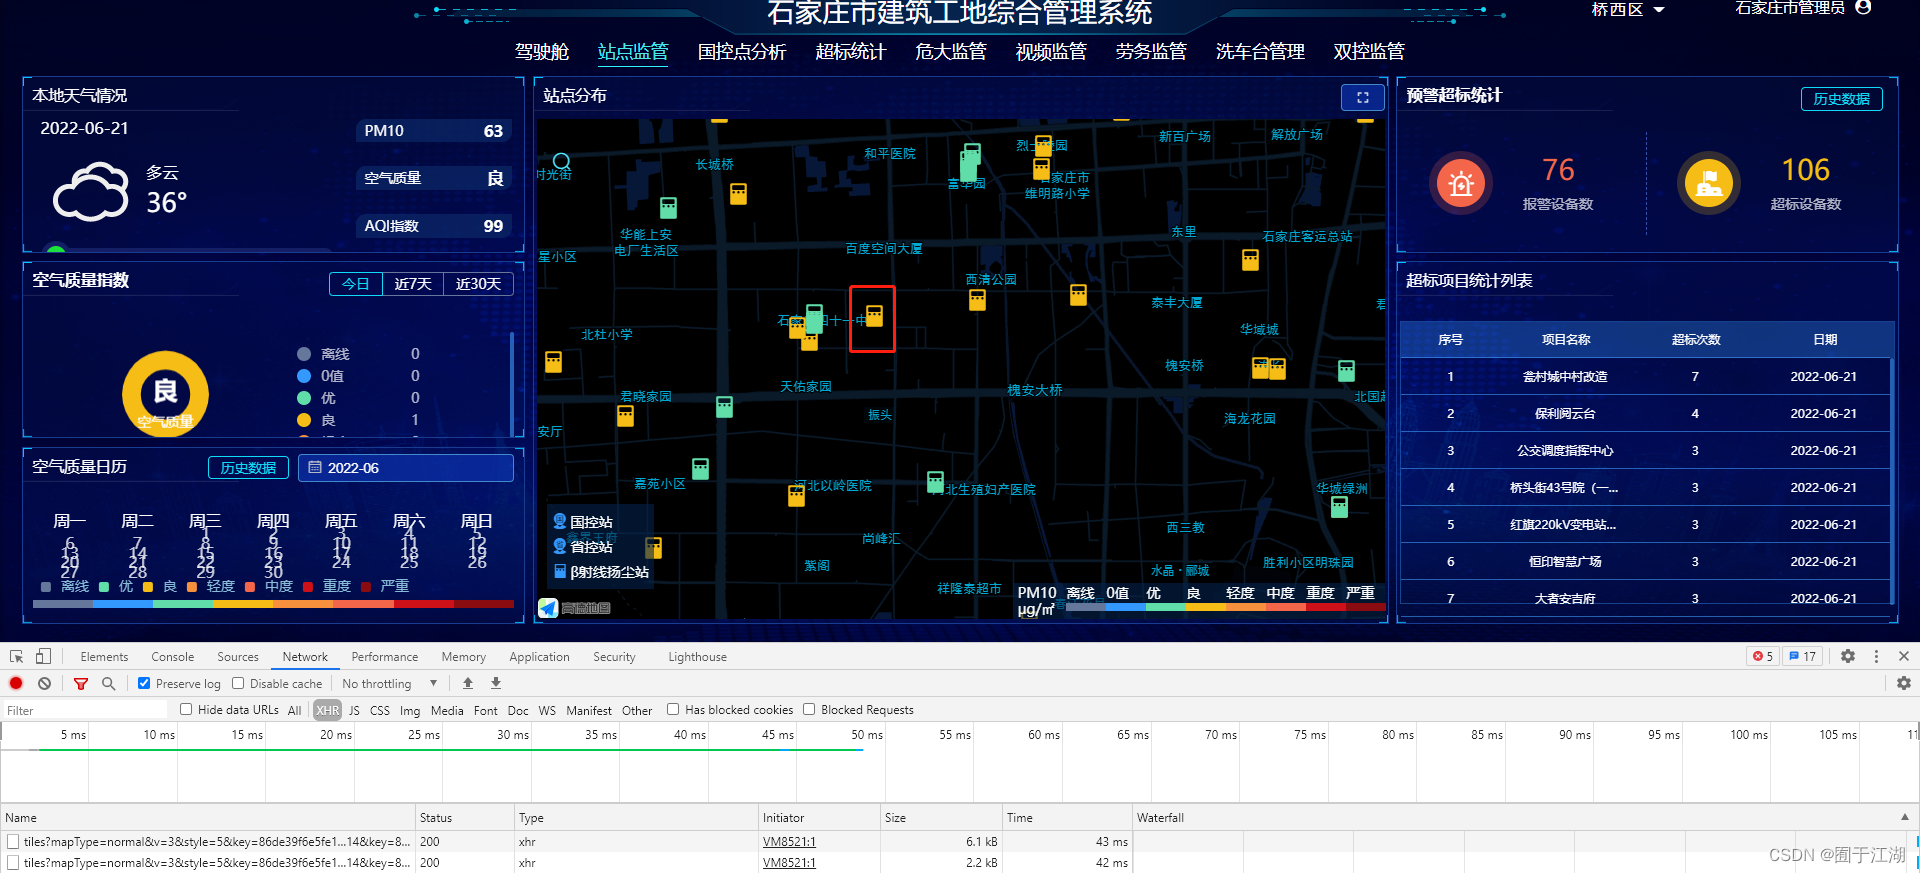Uncheck the Preserve log checkbox
Screen dimensions: 1920x873
coord(144,684)
